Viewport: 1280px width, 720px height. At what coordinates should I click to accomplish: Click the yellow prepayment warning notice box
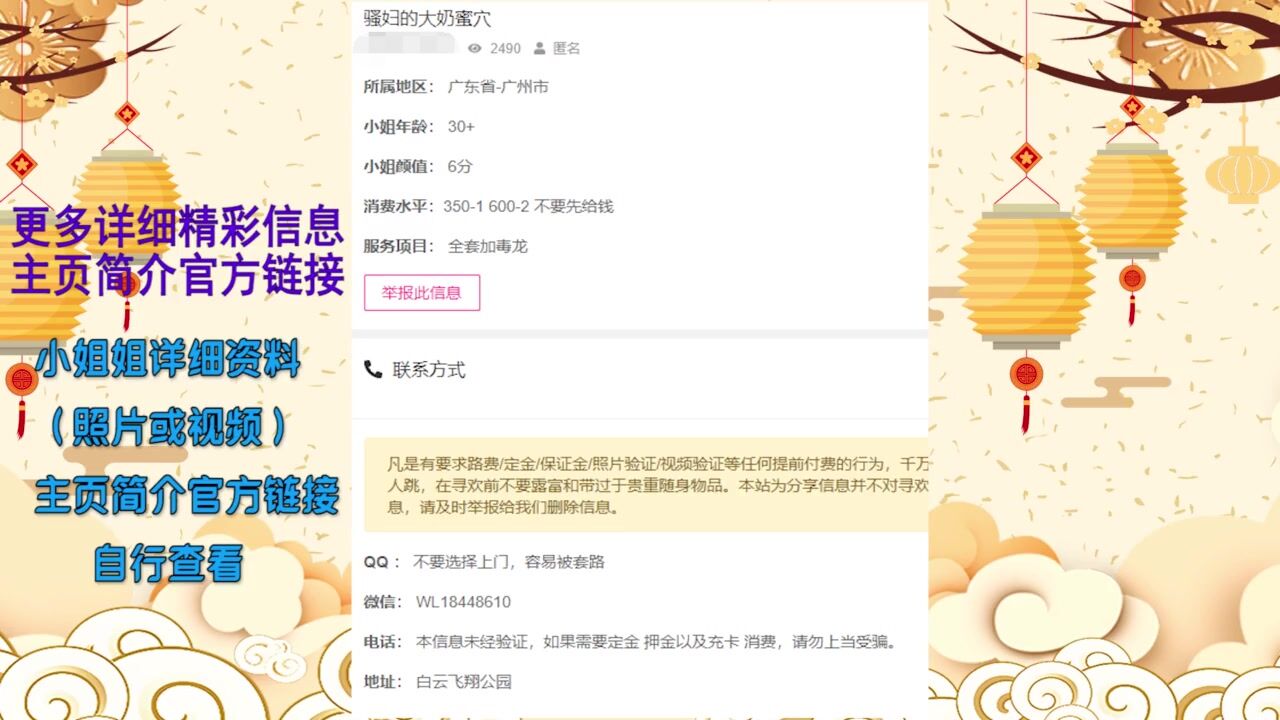[x=646, y=485]
